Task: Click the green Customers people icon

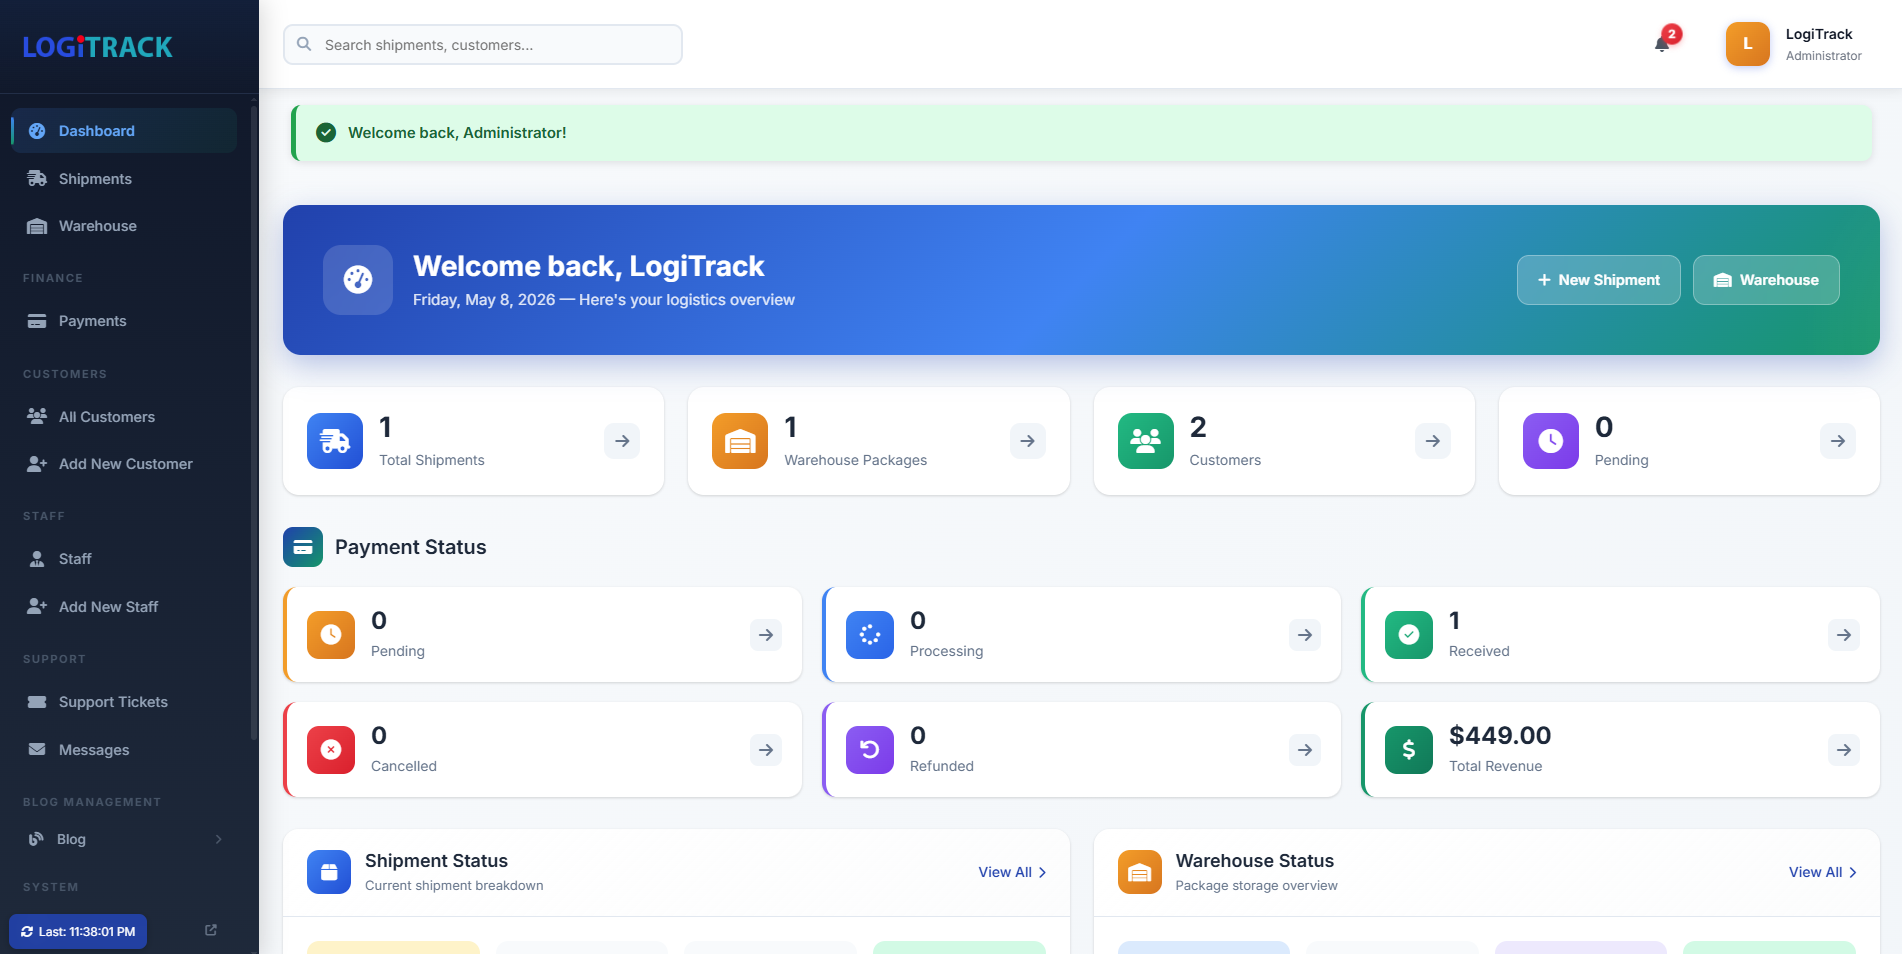Action: (1145, 441)
